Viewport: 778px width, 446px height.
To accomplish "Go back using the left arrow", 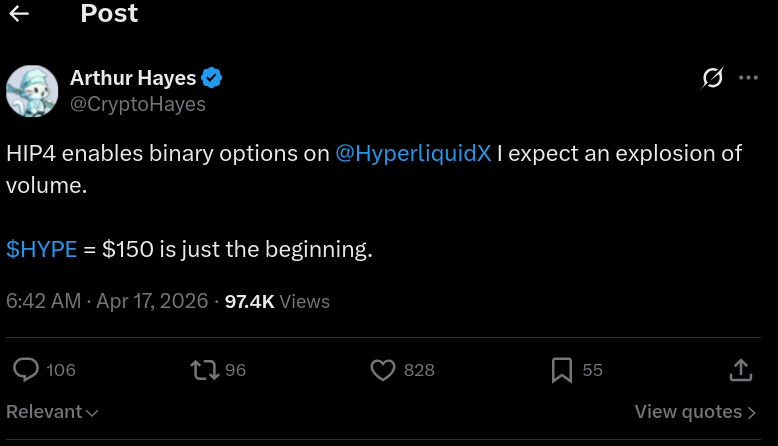I will click(x=19, y=14).
